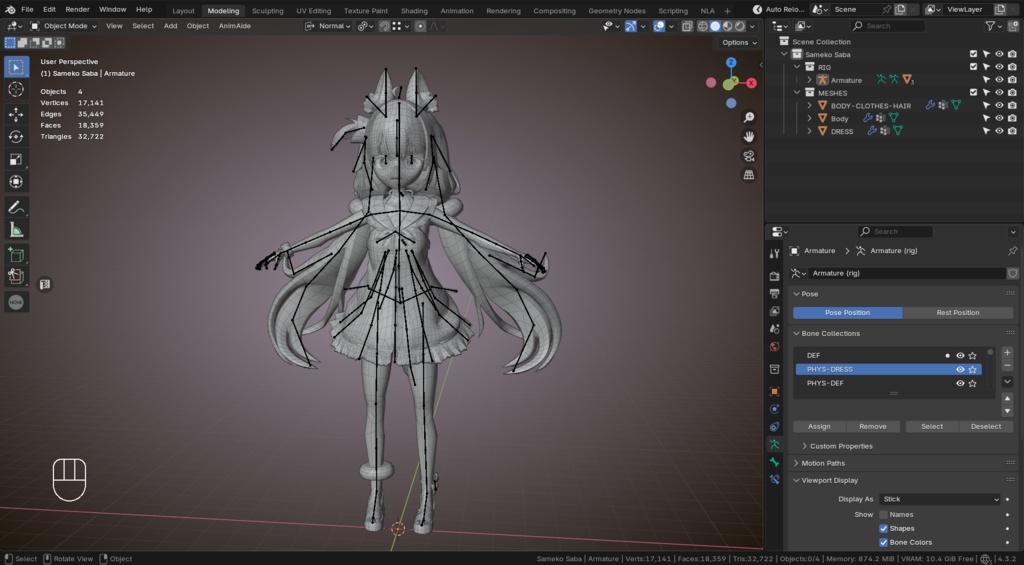Click the Remove button

pos(872,427)
